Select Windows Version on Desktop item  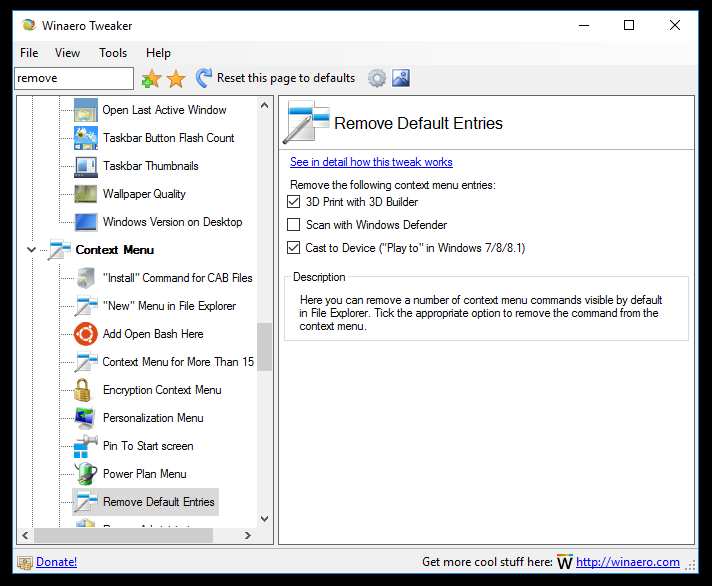(x=173, y=222)
